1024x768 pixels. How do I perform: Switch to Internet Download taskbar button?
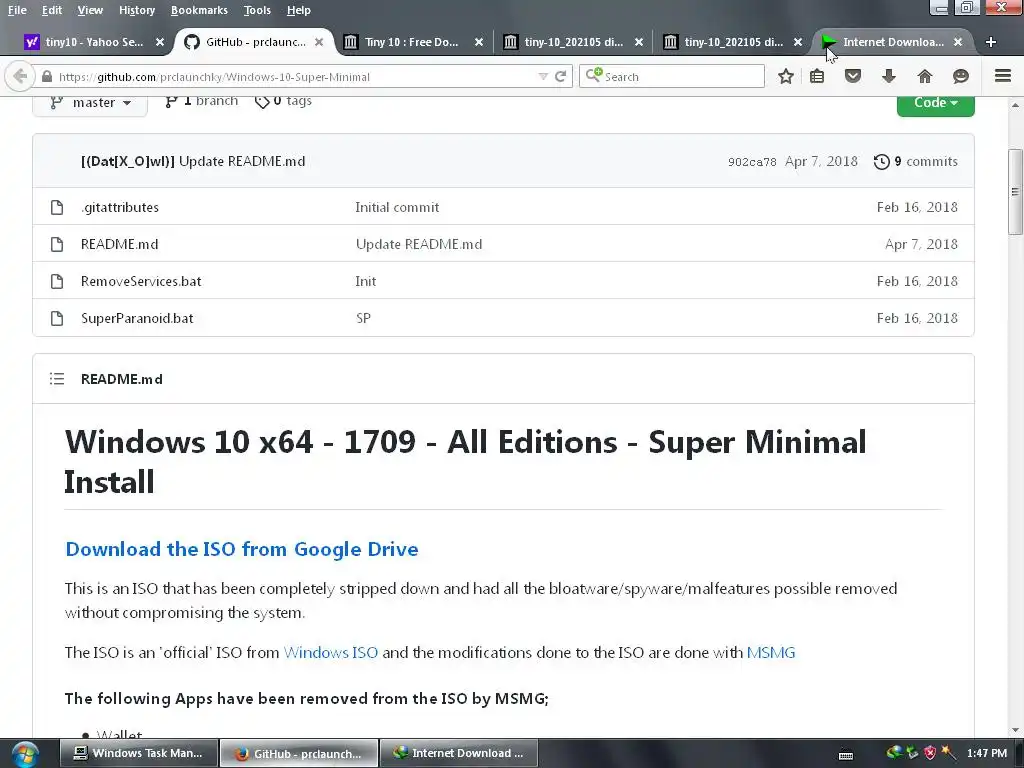pyautogui.click(x=458, y=753)
